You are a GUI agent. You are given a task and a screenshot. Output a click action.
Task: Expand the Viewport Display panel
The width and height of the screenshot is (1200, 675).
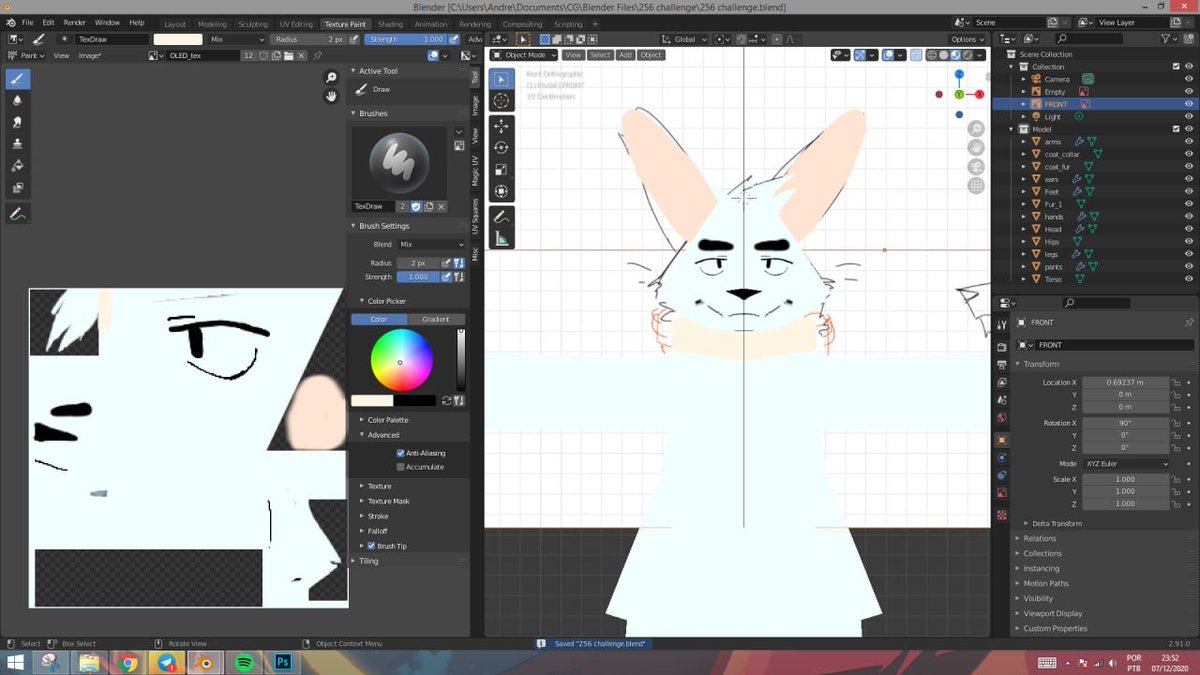pyautogui.click(x=1053, y=613)
